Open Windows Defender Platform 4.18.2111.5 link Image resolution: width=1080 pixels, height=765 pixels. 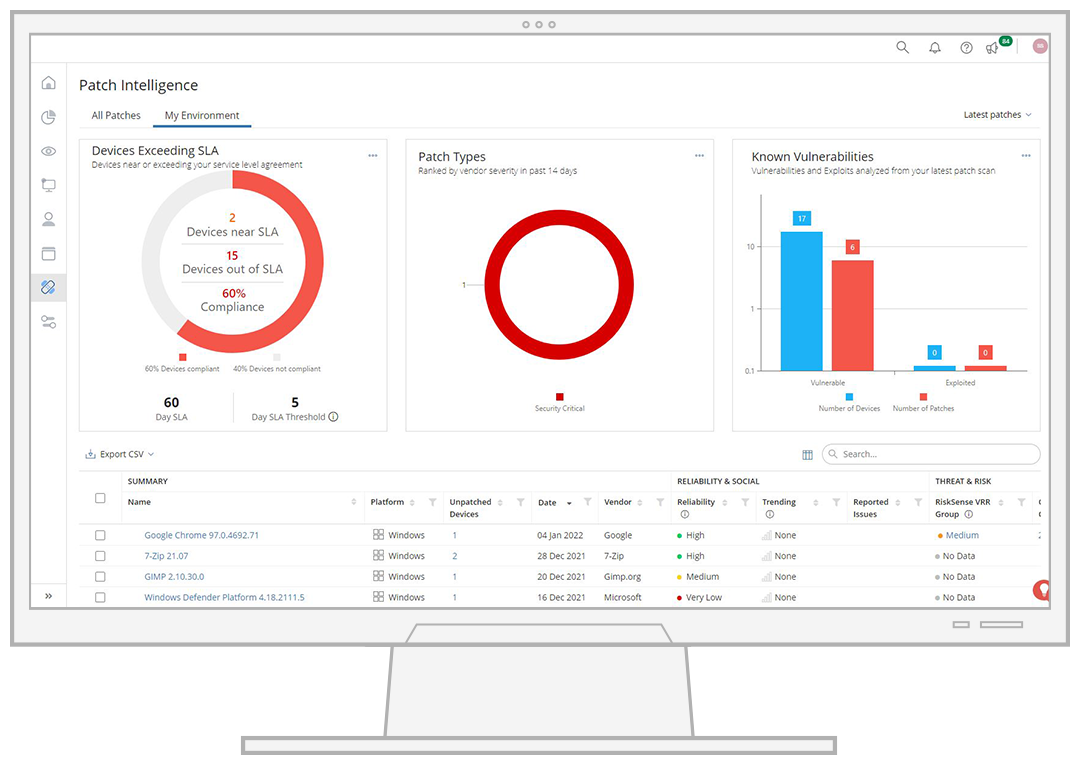coord(224,597)
